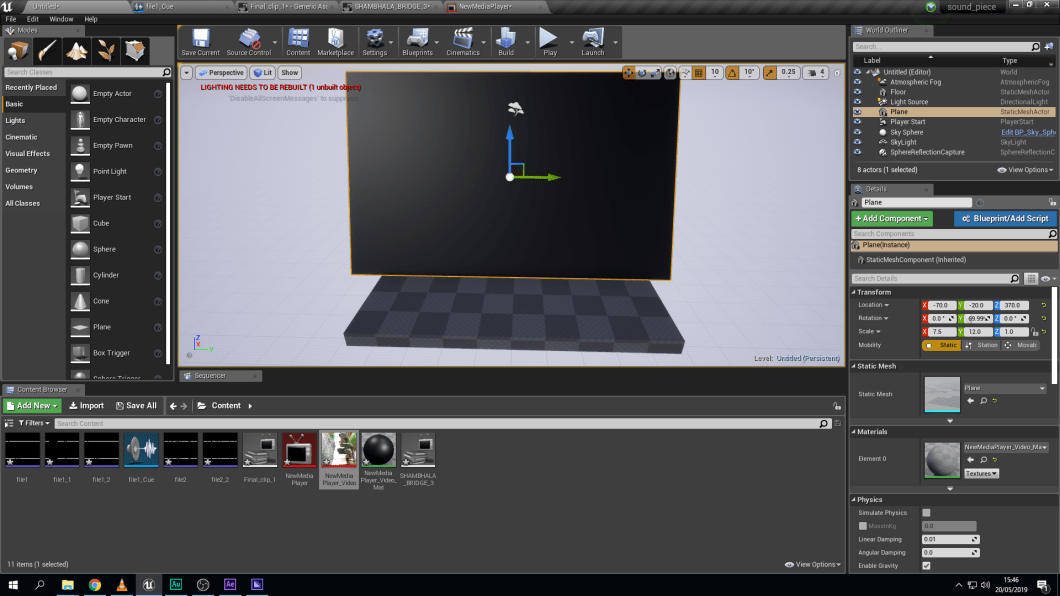Open the File menu
The height and width of the screenshot is (596, 1060).
coord(11,19)
